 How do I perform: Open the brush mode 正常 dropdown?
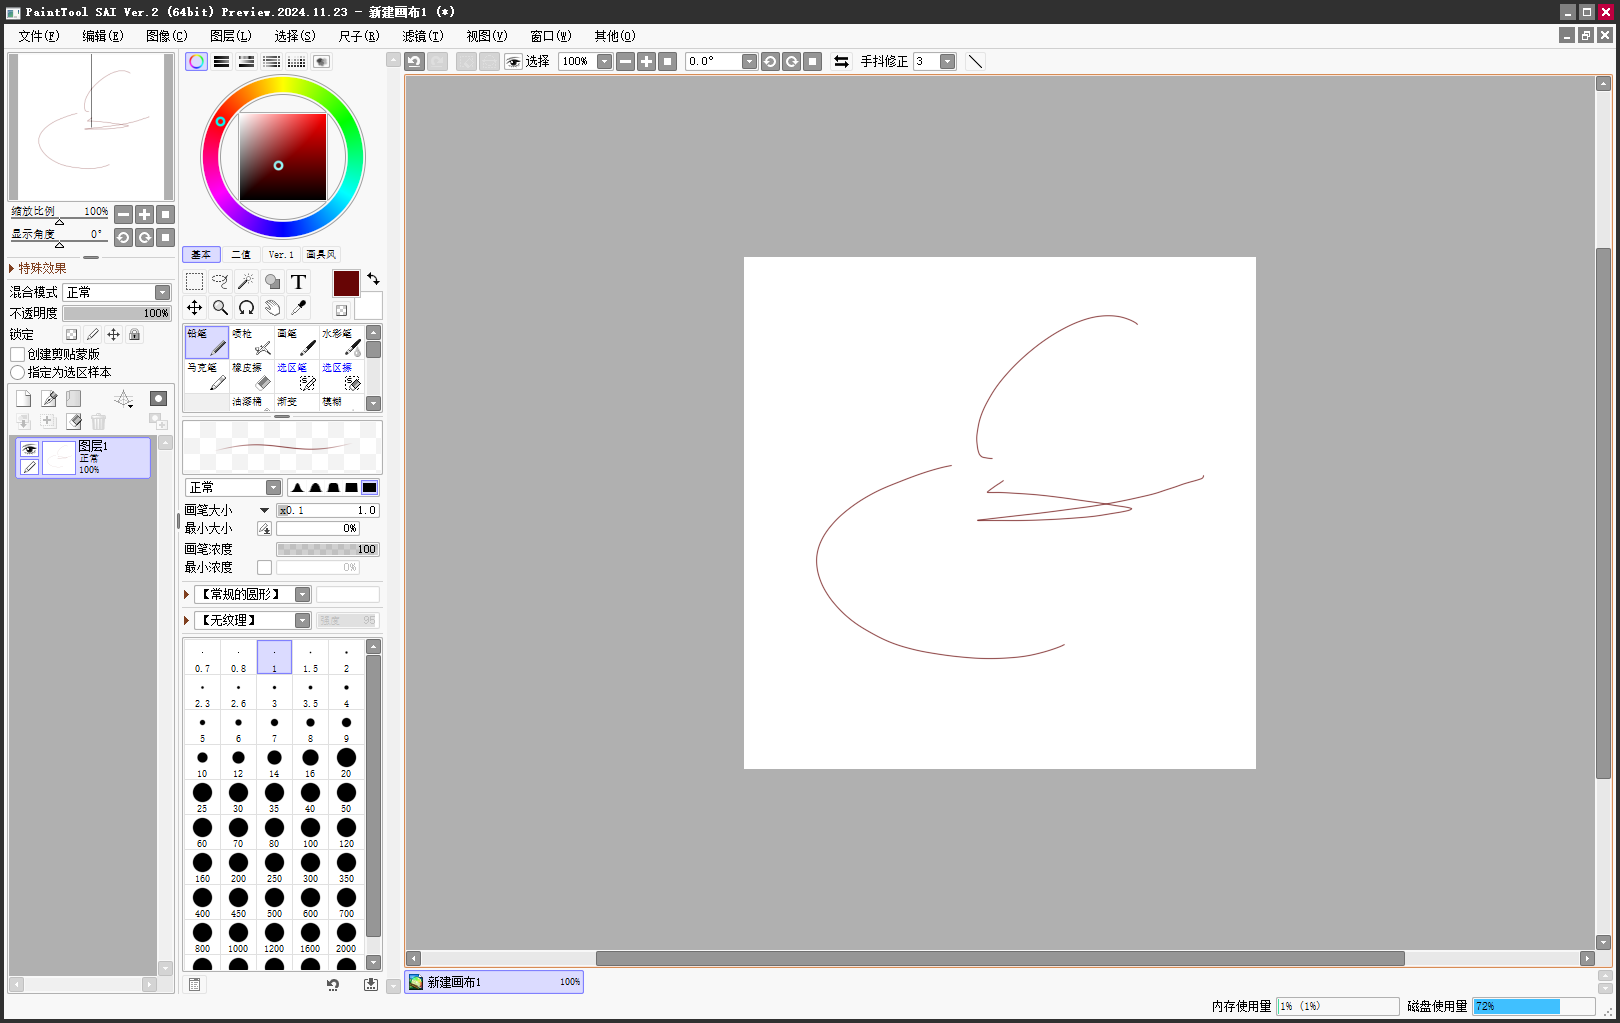(x=233, y=487)
